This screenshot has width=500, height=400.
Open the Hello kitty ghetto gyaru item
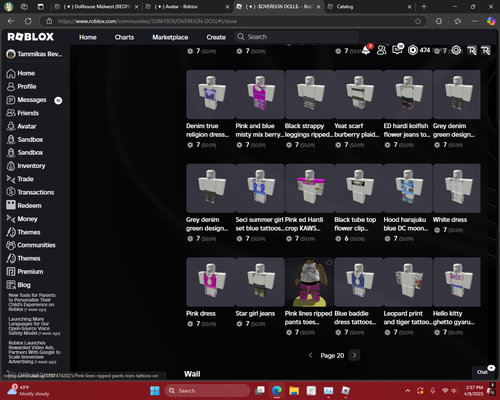tap(457, 282)
